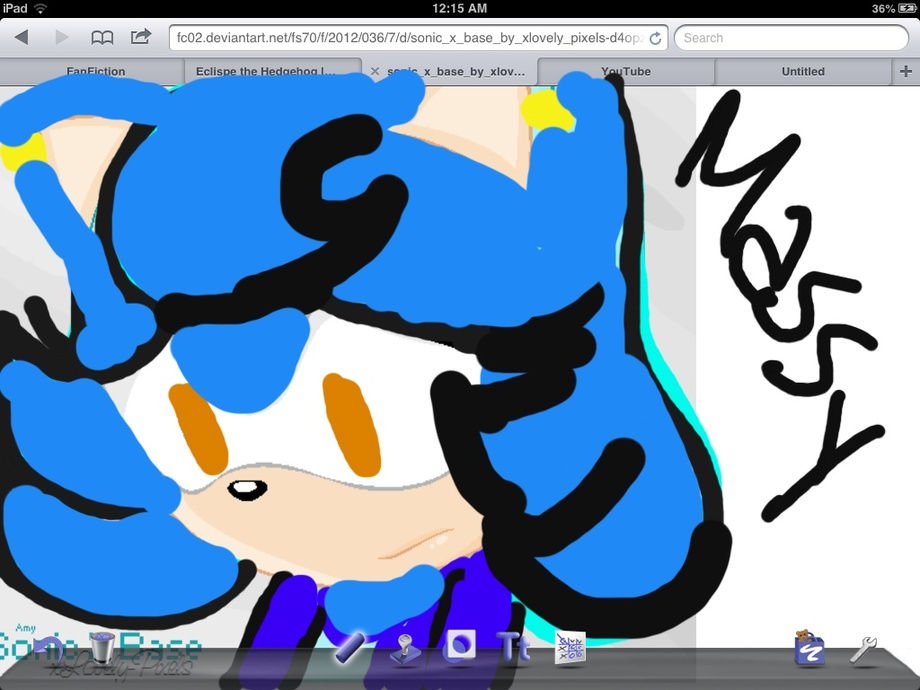Open the tic-tac-toe backgrounds icon
Screen dimensions: 920x690
[x=570, y=649]
